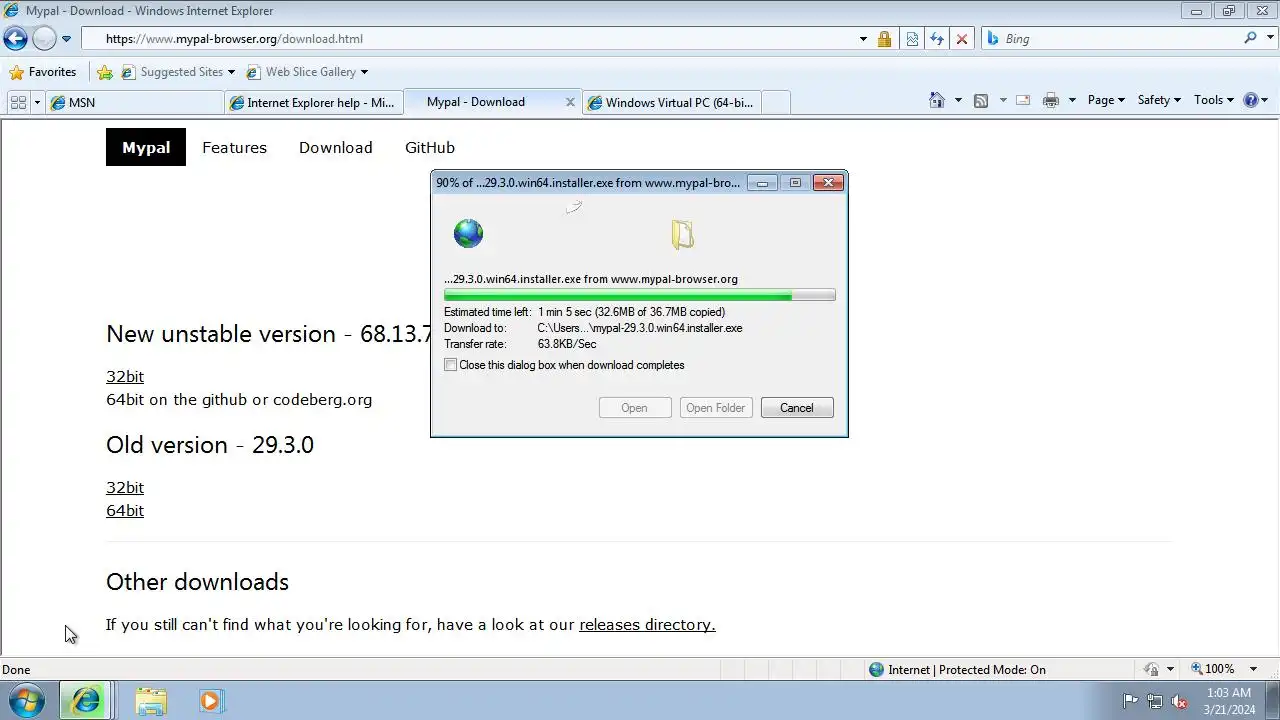Click Cancel in the download dialog

click(x=797, y=408)
